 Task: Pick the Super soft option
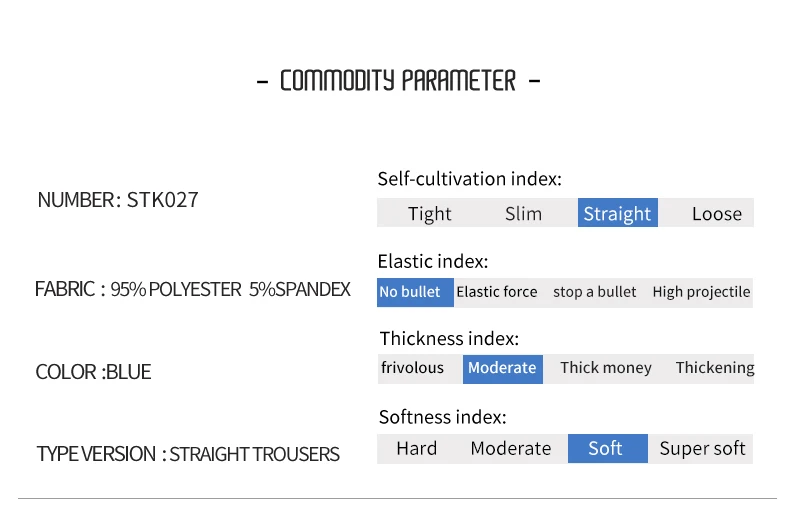(702, 448)
